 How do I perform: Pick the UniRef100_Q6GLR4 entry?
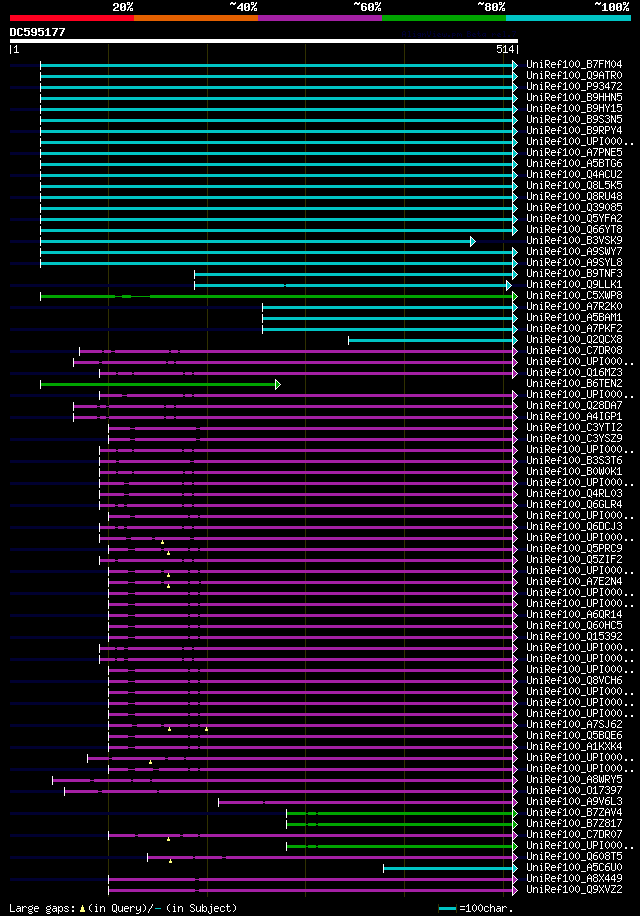click(x=574, y=505)
